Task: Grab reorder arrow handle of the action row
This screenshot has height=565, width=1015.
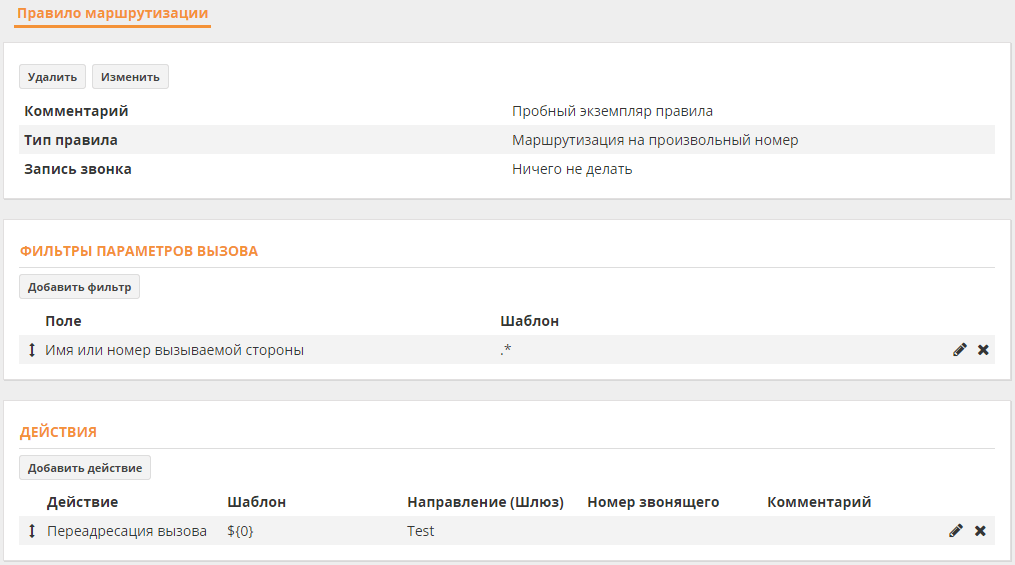Action: [x=32, y=531]
